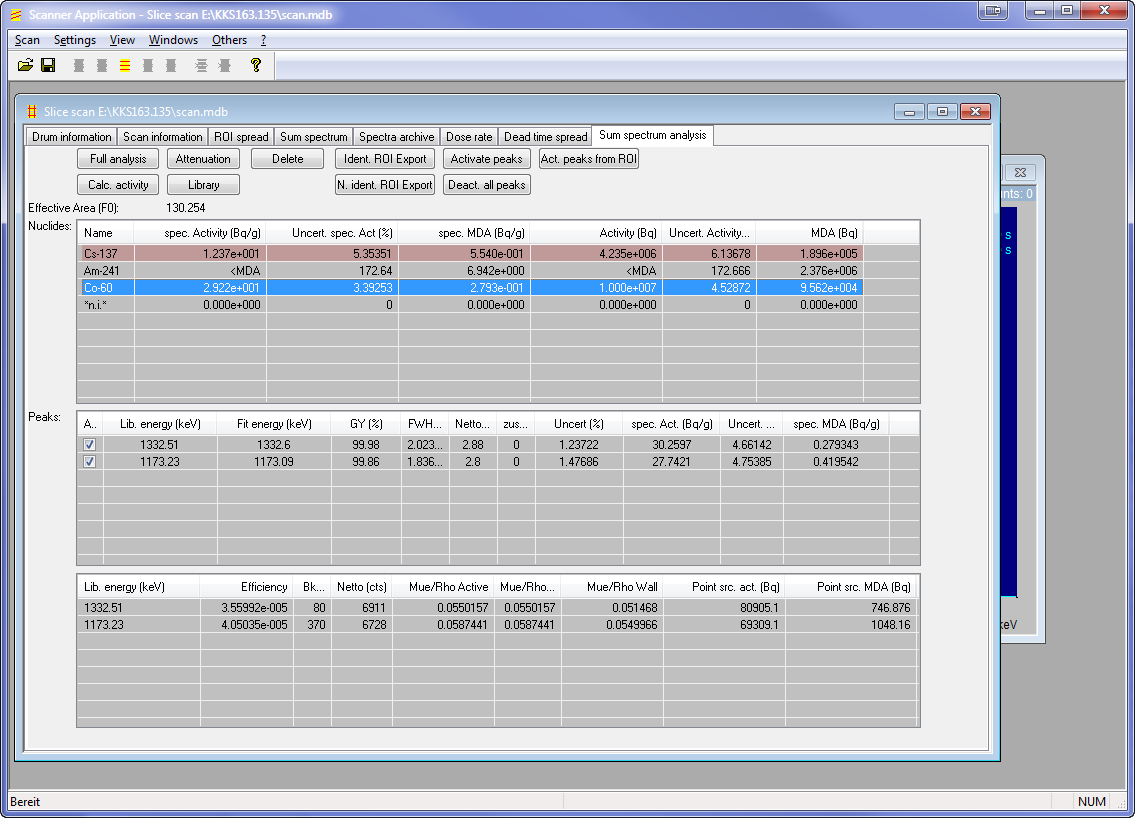Click Act. peaks from ROI button
This screenshot has width=1135, height=818.
coord(588,159)
